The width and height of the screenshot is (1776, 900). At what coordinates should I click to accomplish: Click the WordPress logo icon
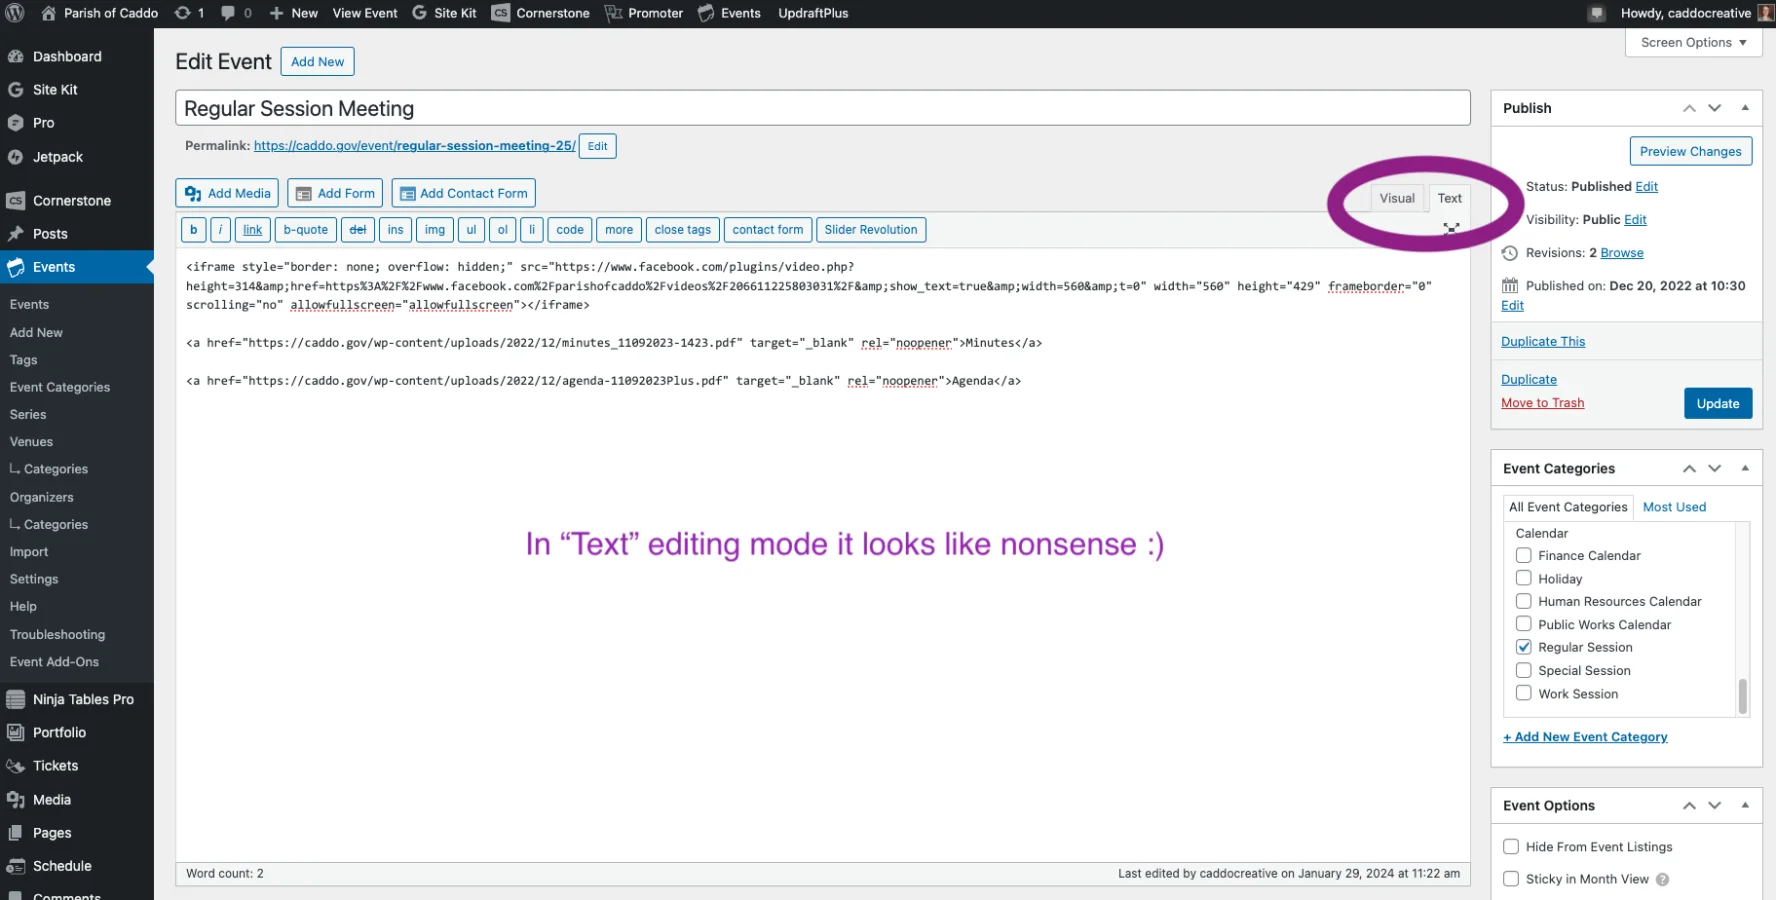(x=15, y=13)
